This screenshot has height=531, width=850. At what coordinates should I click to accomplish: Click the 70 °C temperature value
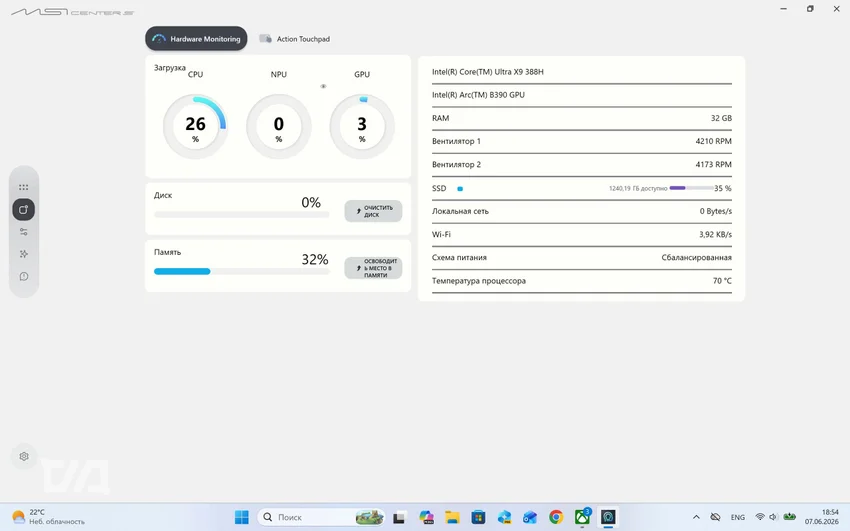point(722,281)
